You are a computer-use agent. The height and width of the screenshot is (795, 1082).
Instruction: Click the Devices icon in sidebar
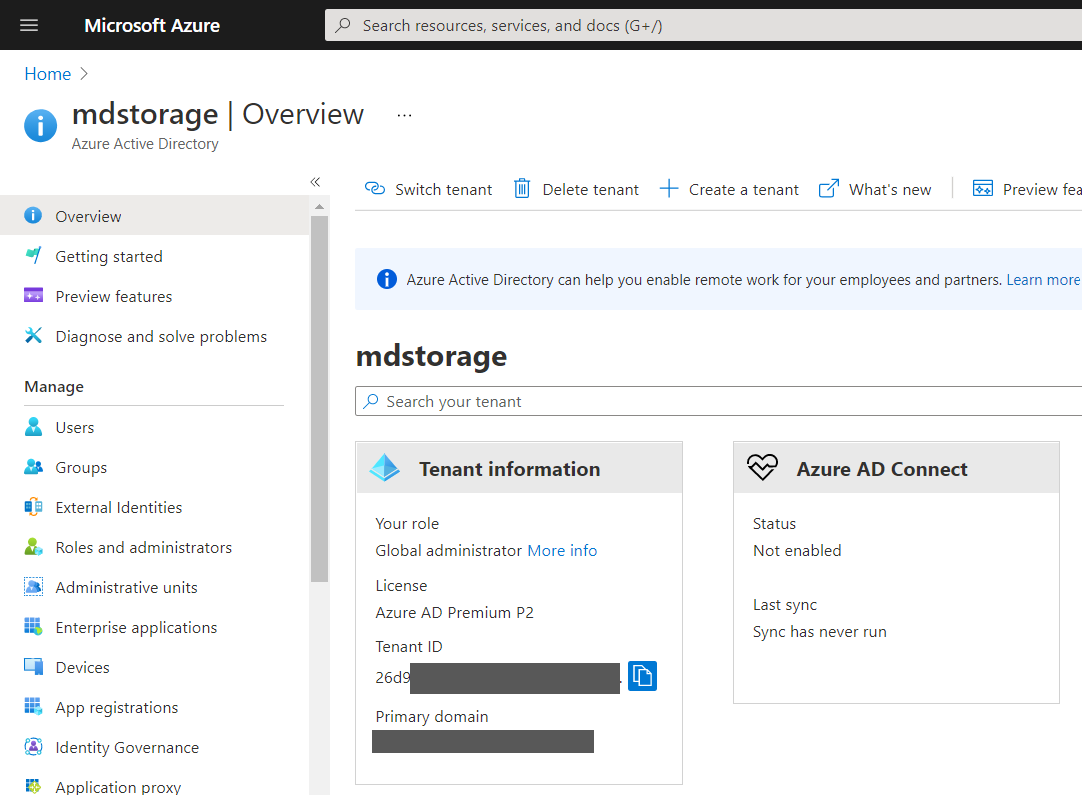coord(33,667)
